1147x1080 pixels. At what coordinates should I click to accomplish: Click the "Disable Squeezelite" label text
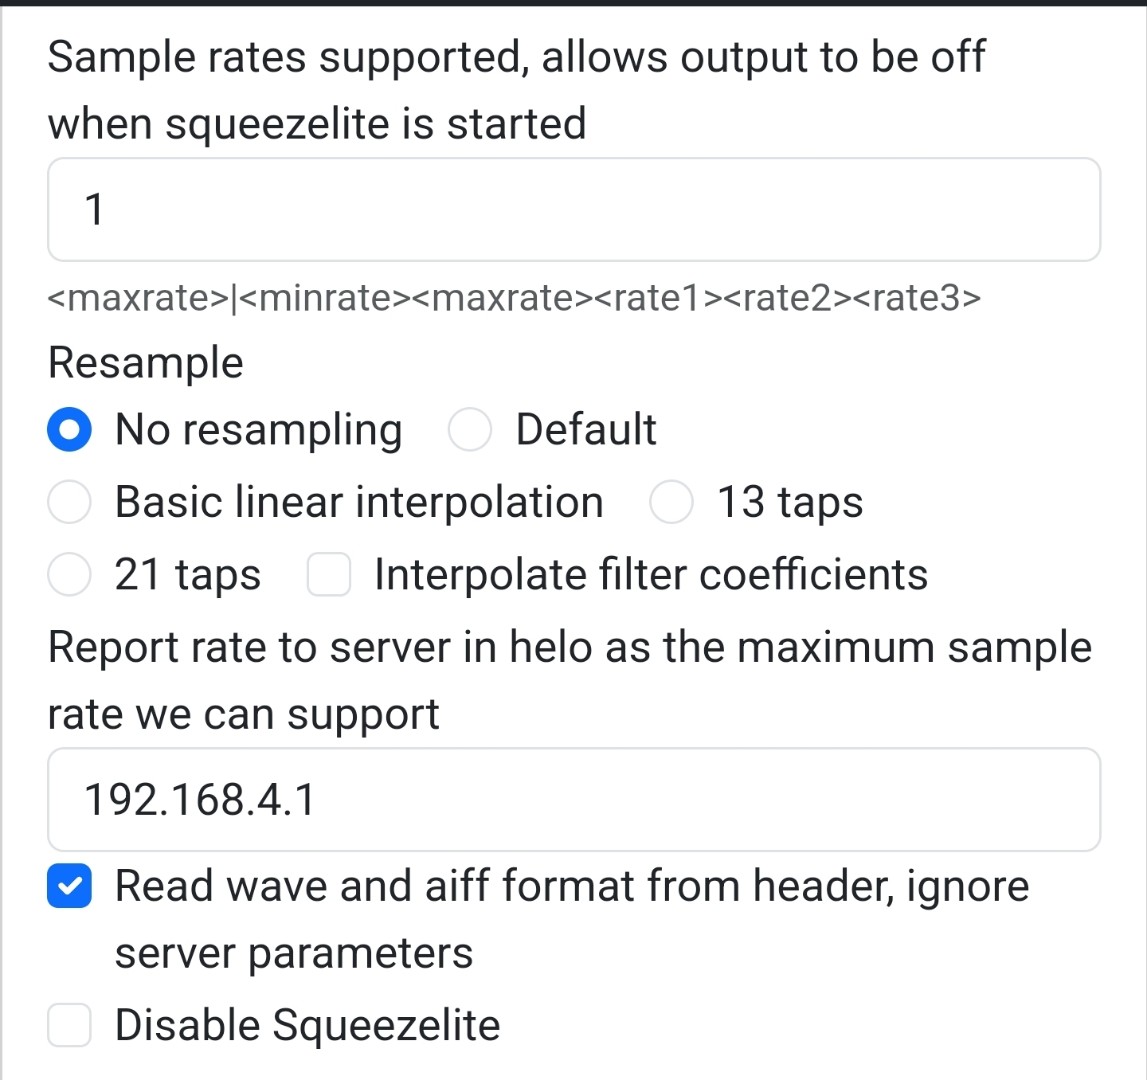tap(308, 1026)
